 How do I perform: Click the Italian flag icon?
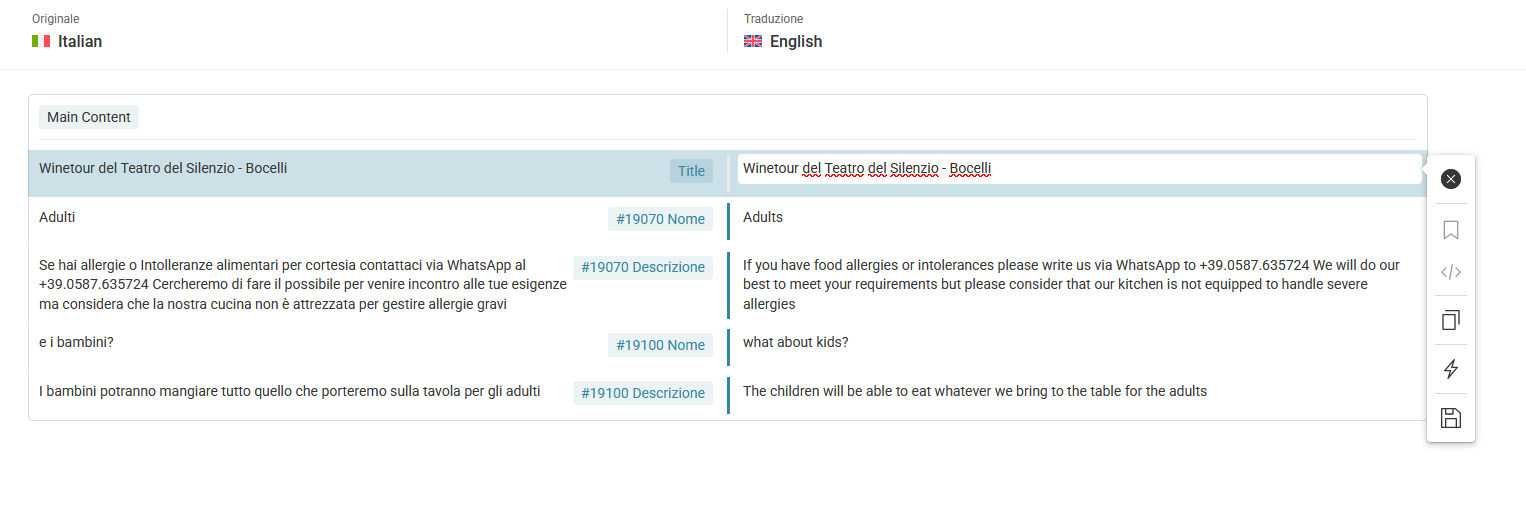(x=41, y=41)
